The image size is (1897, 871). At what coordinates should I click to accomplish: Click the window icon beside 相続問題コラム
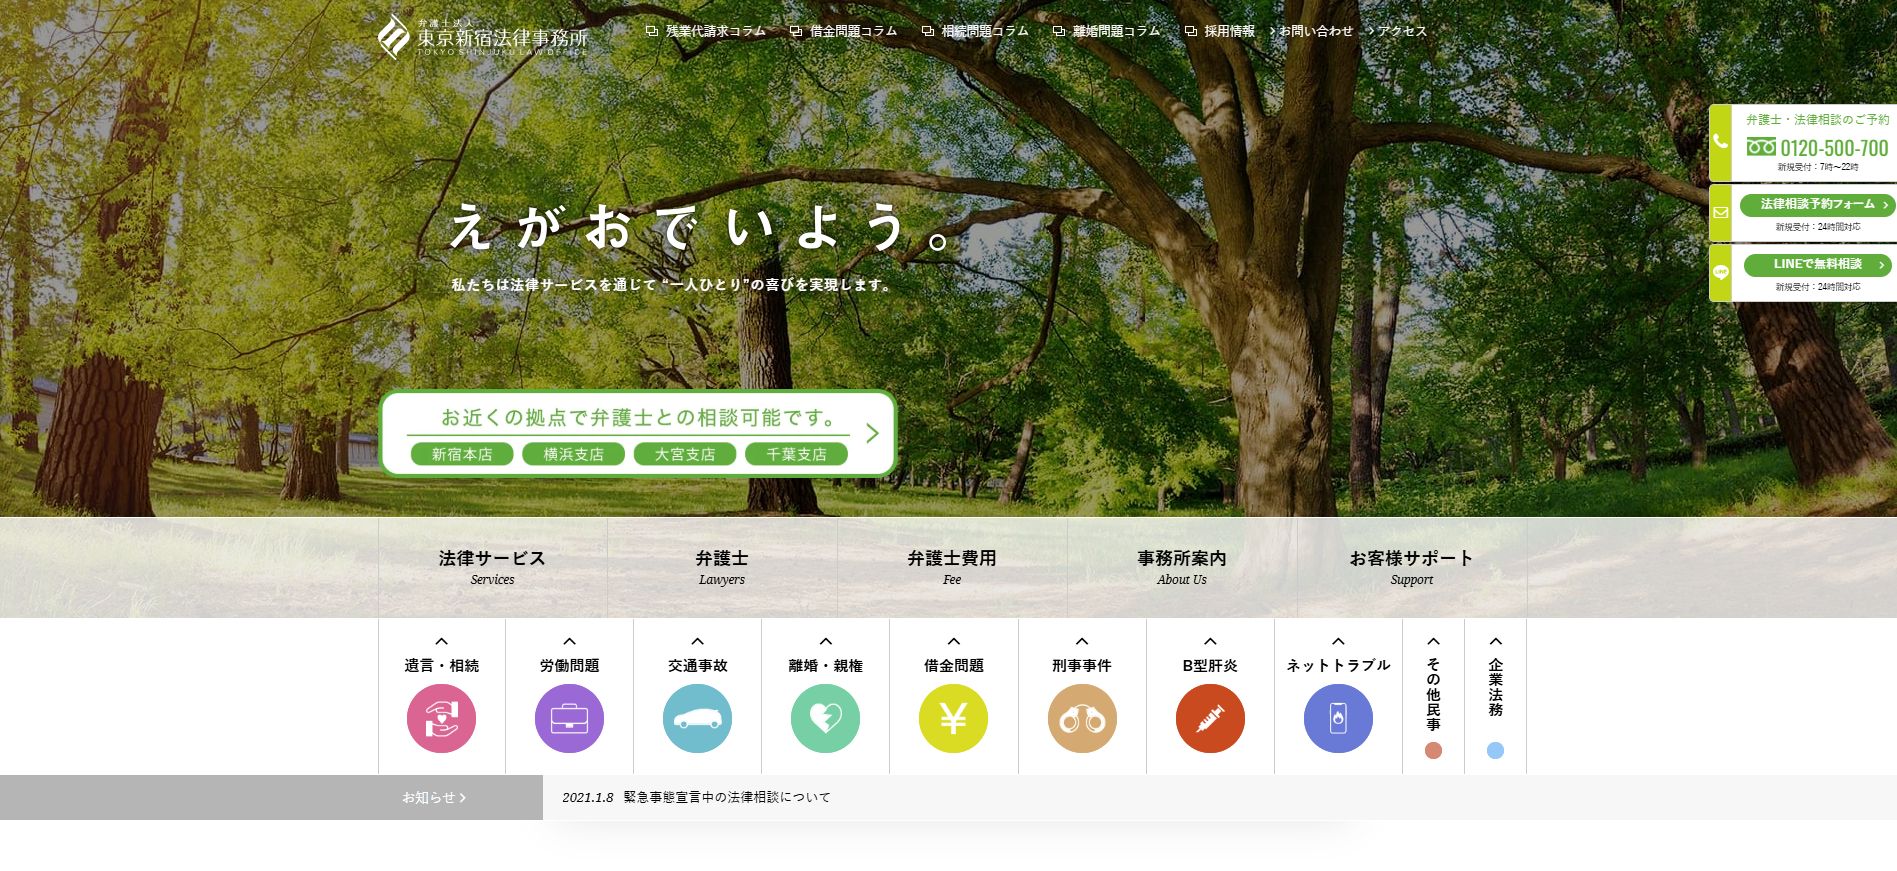tap(928, 31)
